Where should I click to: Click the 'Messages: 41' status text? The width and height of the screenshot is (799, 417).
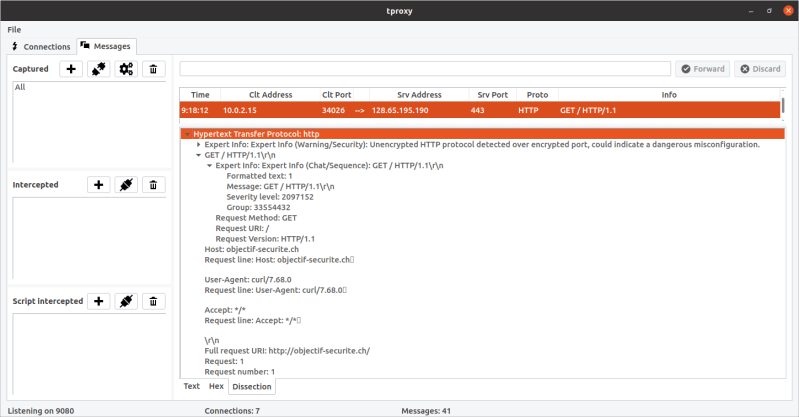point(426,411)
